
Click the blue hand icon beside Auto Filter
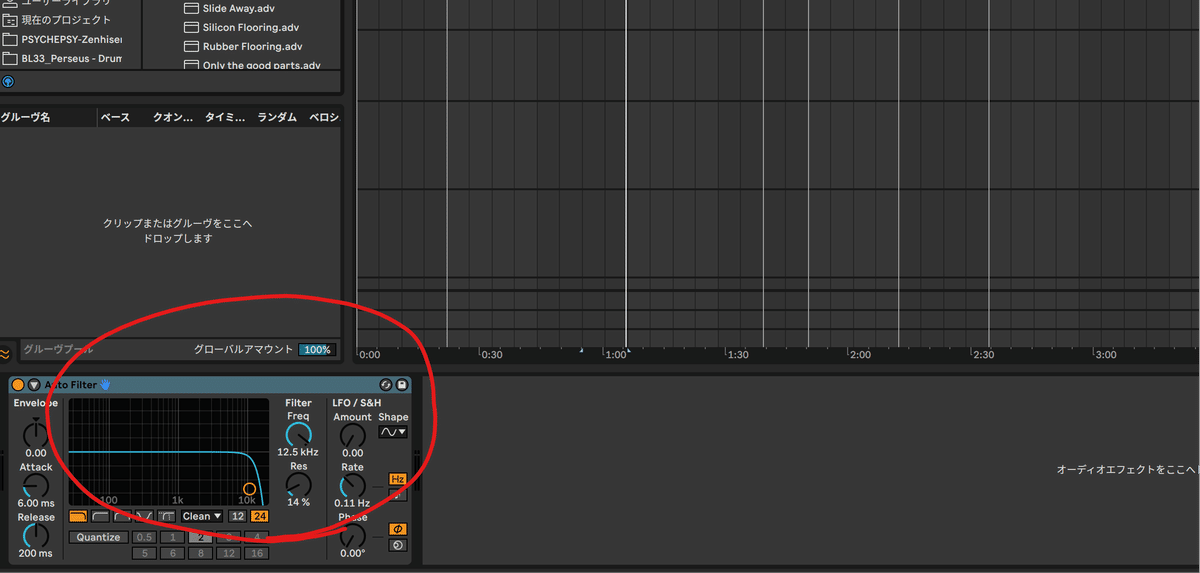coord(105,384)
